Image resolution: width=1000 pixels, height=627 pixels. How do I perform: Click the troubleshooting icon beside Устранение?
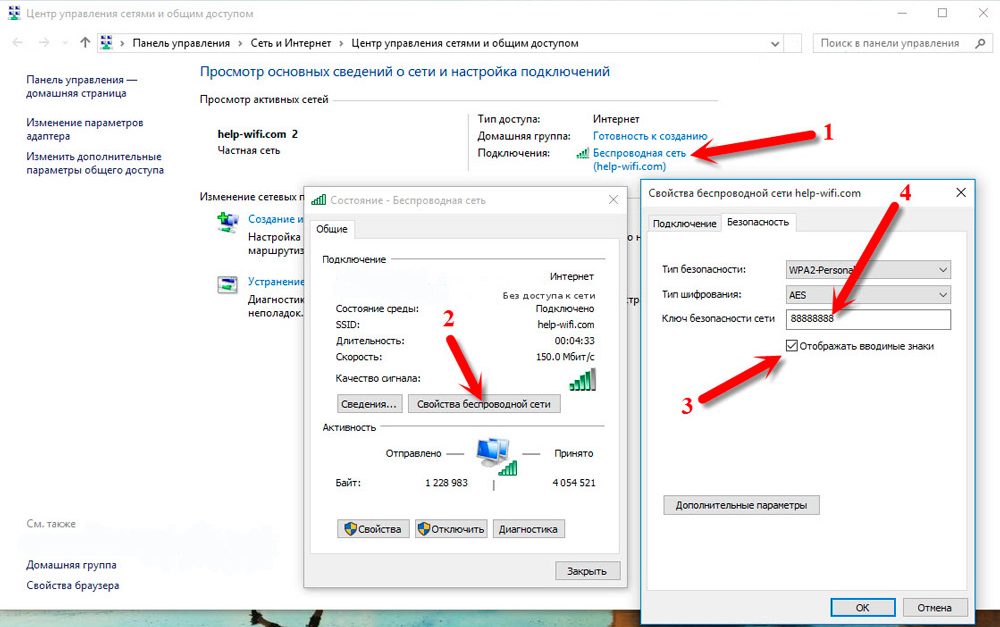click(227, 284)
